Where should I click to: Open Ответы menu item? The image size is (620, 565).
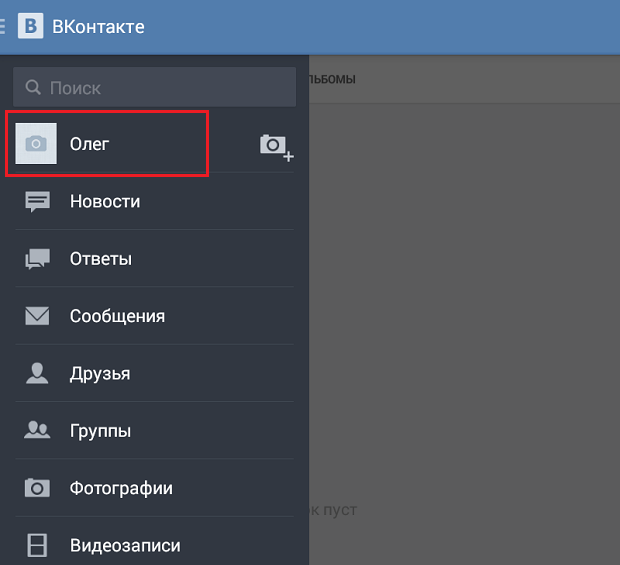click(154, 259)
